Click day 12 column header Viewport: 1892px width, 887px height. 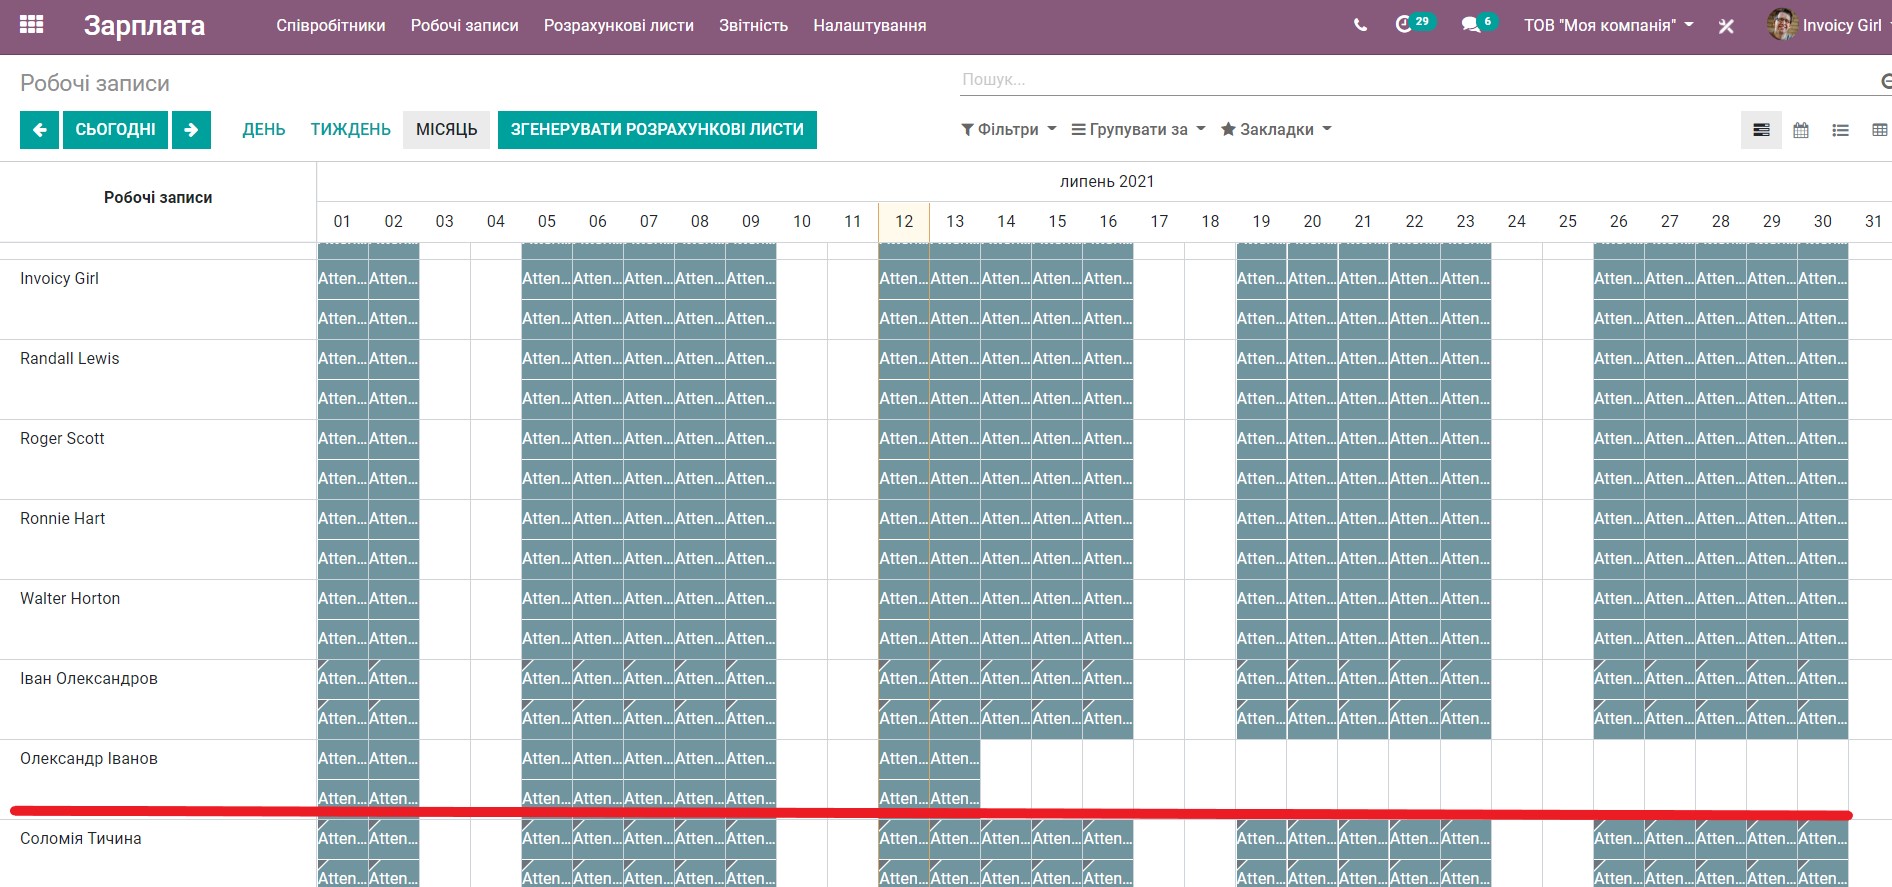pyautogui.click(x=904, y=222)
